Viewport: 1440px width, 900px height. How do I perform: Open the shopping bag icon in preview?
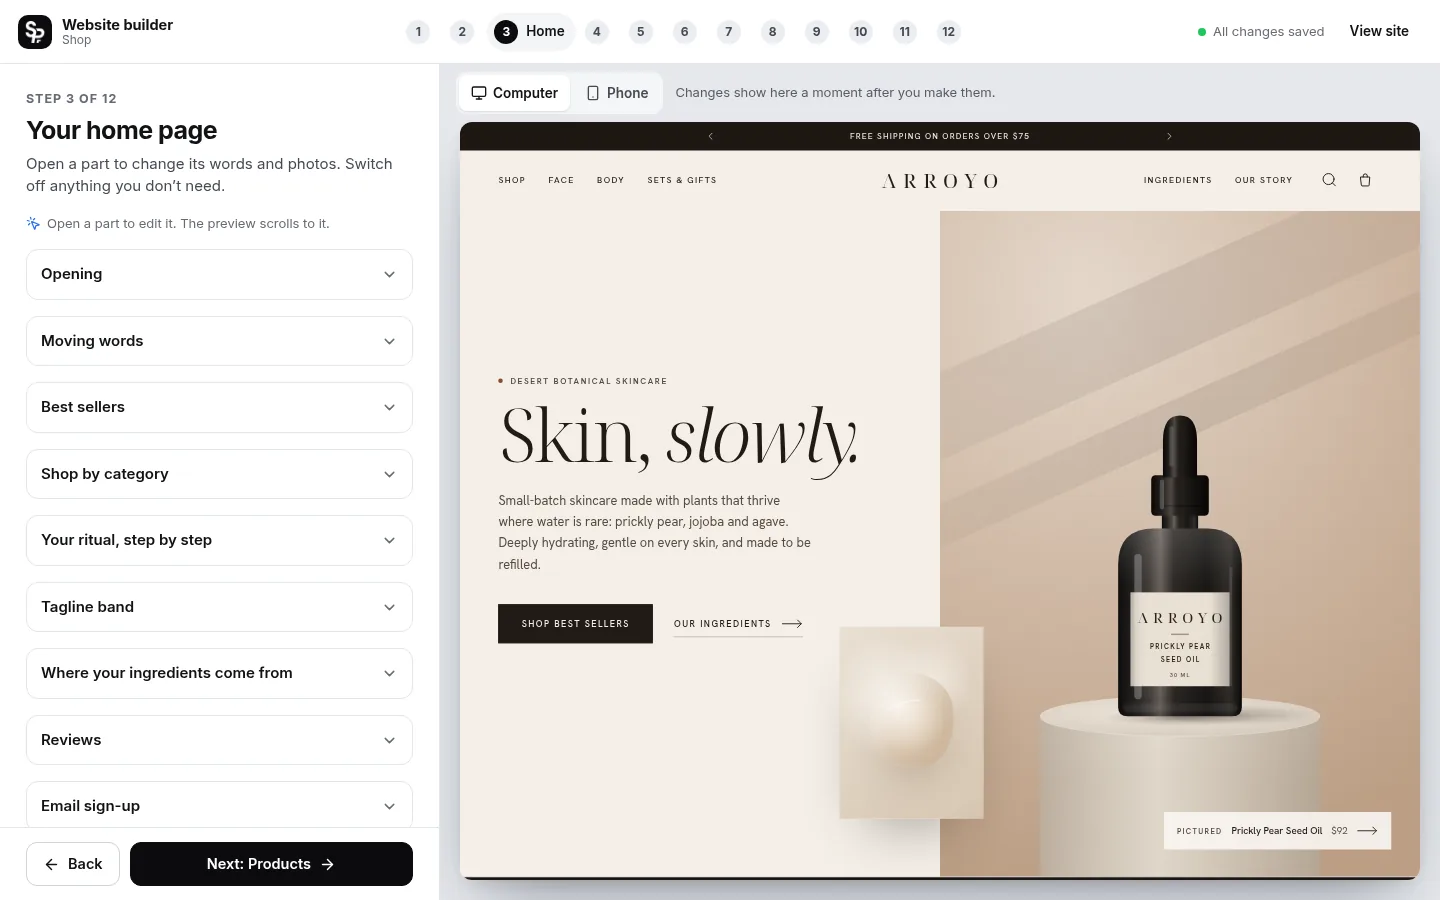click(1365, 180)
